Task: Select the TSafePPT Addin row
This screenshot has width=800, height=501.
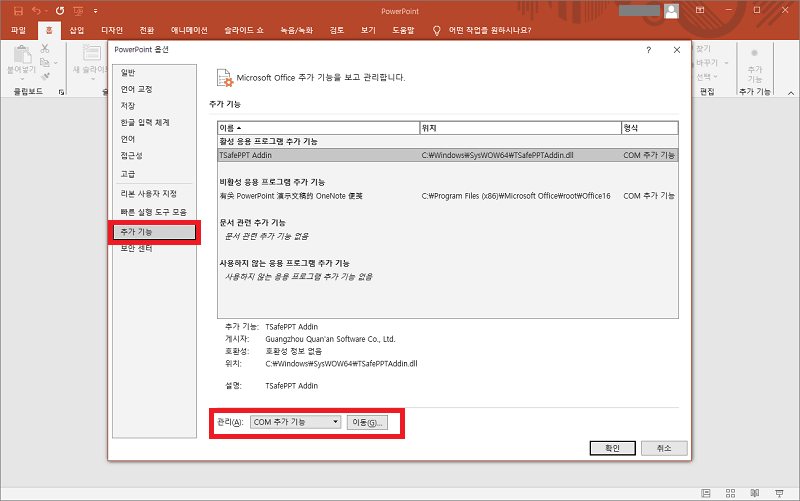Action: pos(447,155)
